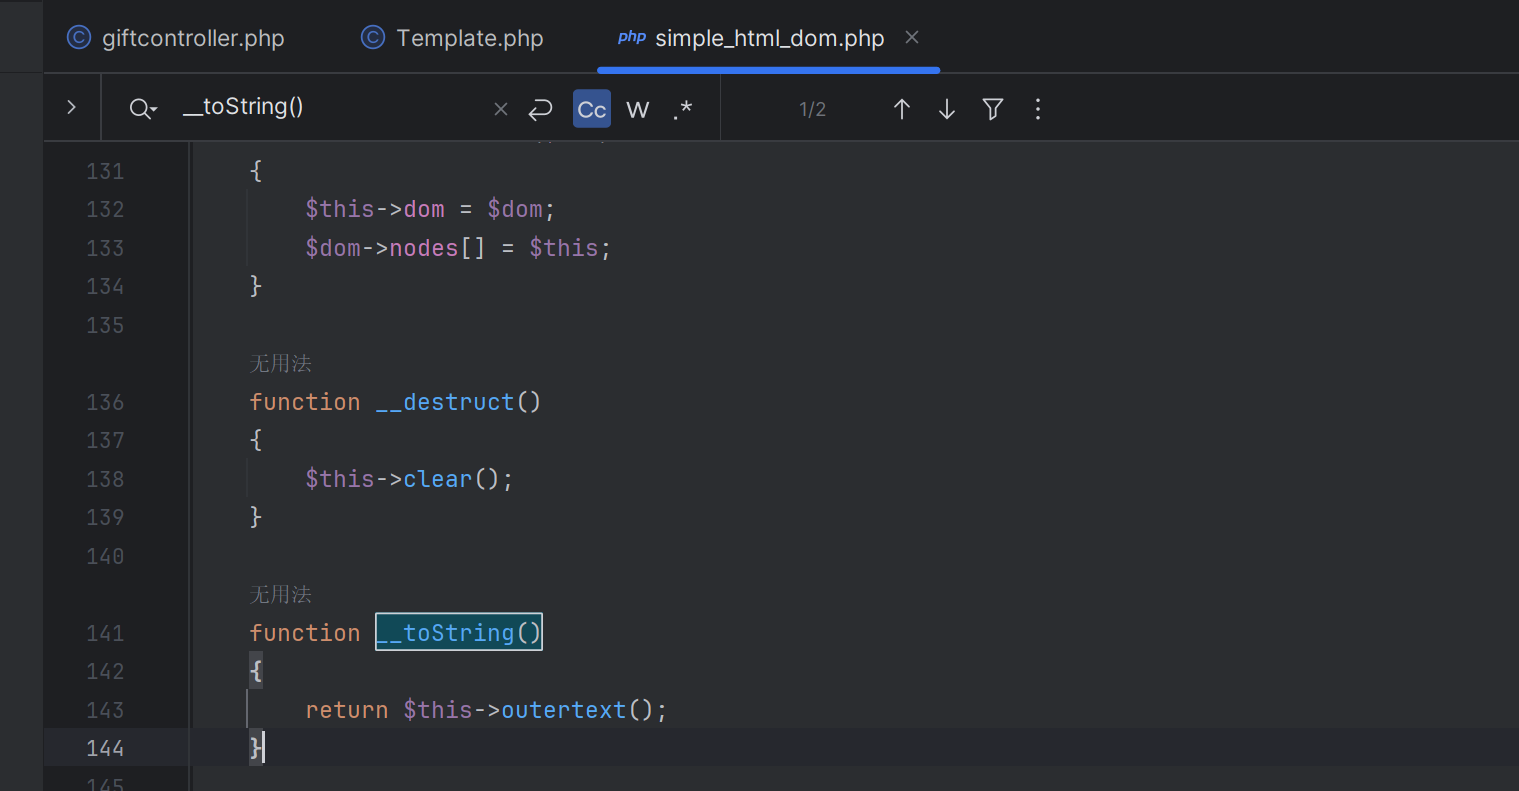This screenshot has height=791, width=1519.
Task: Open the search history magnifier dropdown
Action: 143,109
